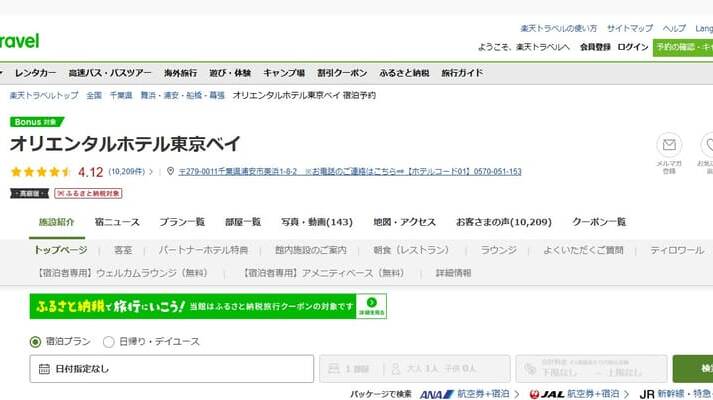This screenshot has height=400, width=713.
Task: Click 舞浜・浦安・船橋・幕張 breadcrumb link
Action: [x=183, y=95]
